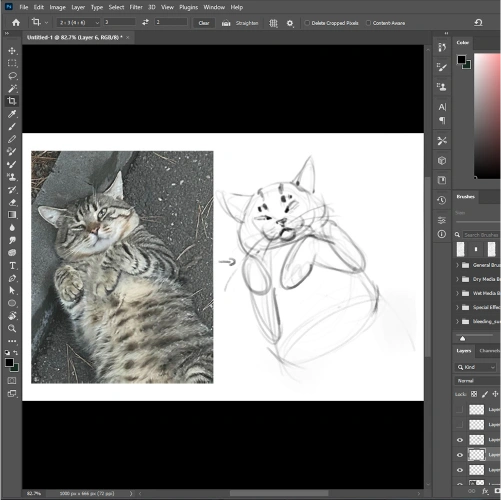Viewport: 501px width, 500px height.
Task: Click the Straighten button
Action: coord(240,23)
